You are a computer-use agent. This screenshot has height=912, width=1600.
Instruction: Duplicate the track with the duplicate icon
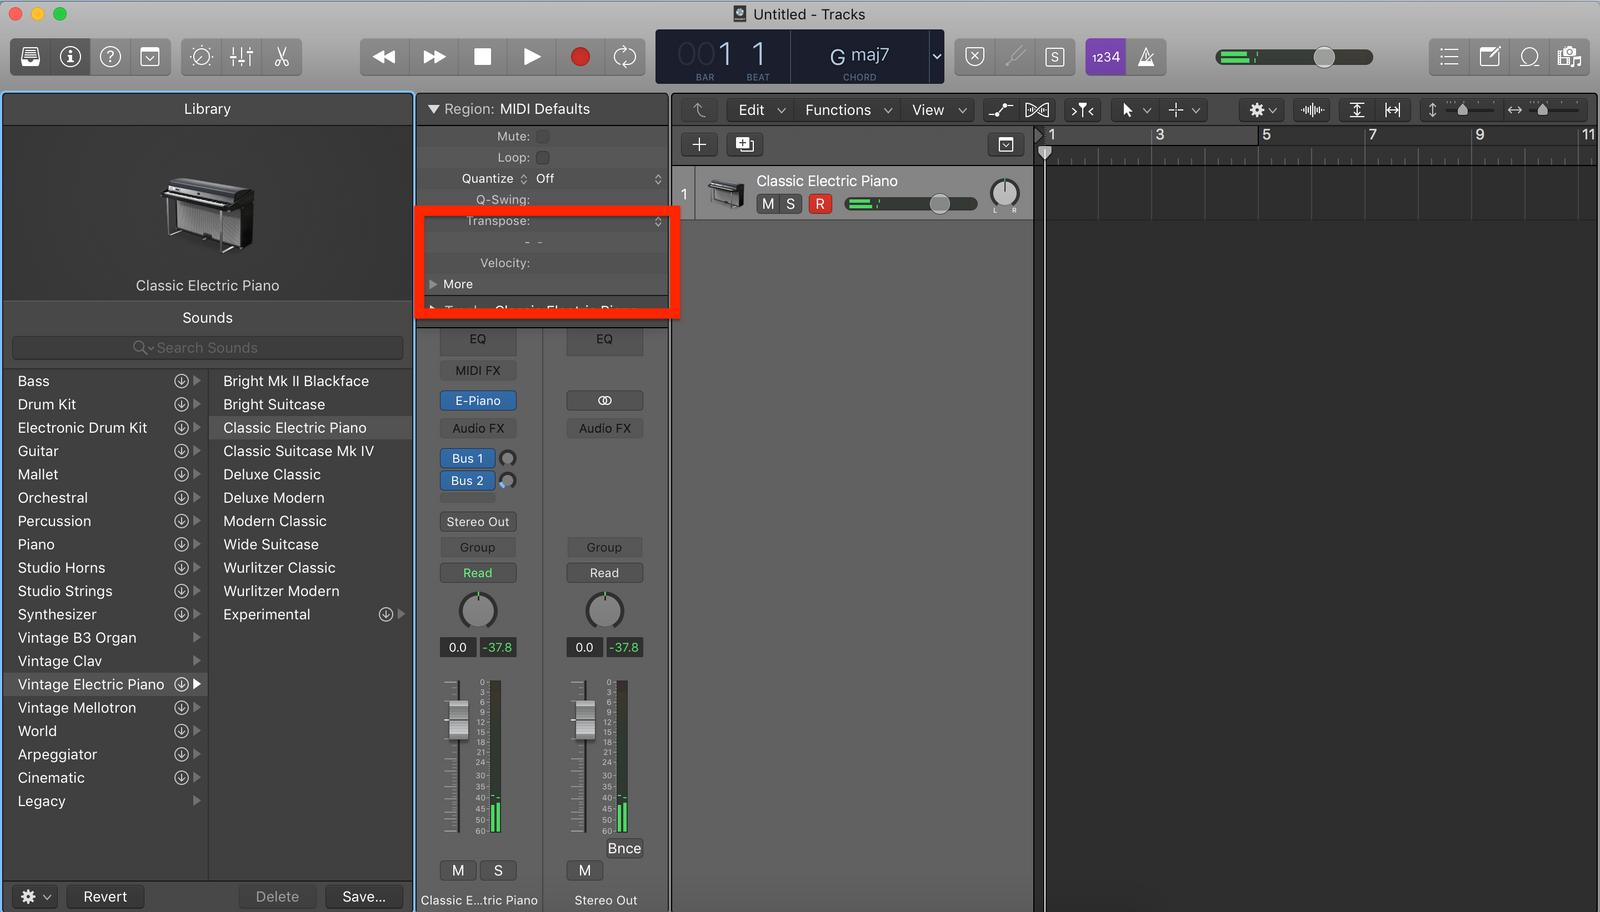point(745,145)
